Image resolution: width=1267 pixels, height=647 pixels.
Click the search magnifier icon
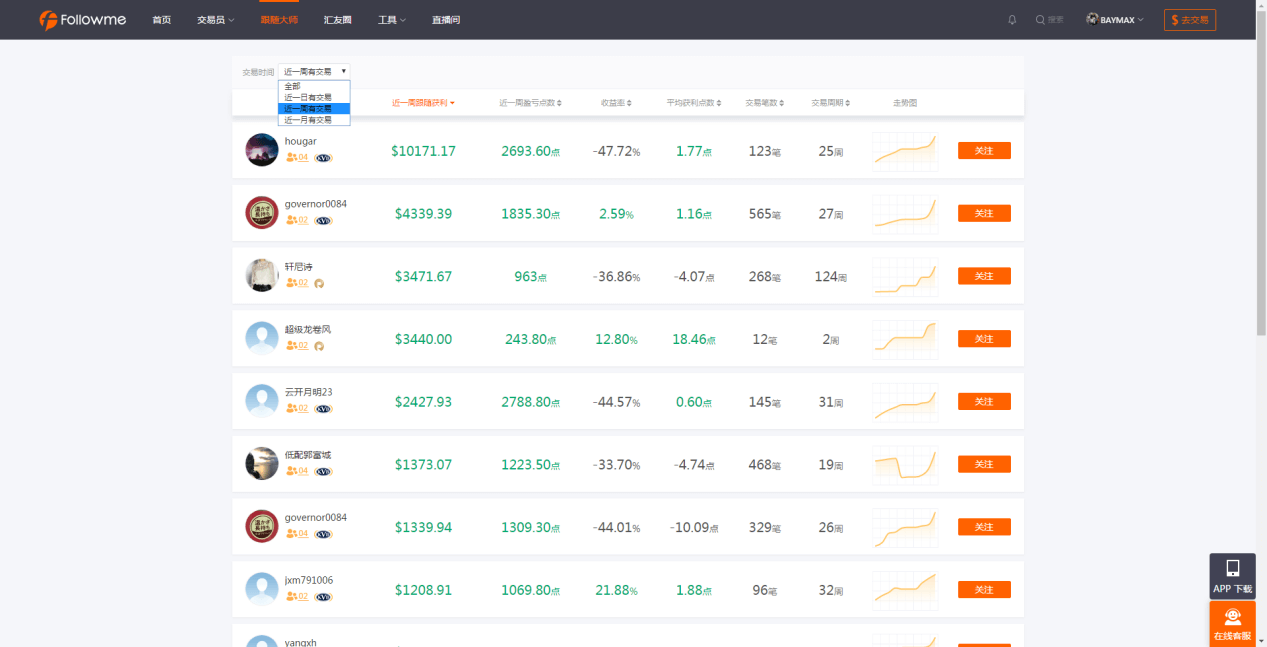click(1040, 20)
